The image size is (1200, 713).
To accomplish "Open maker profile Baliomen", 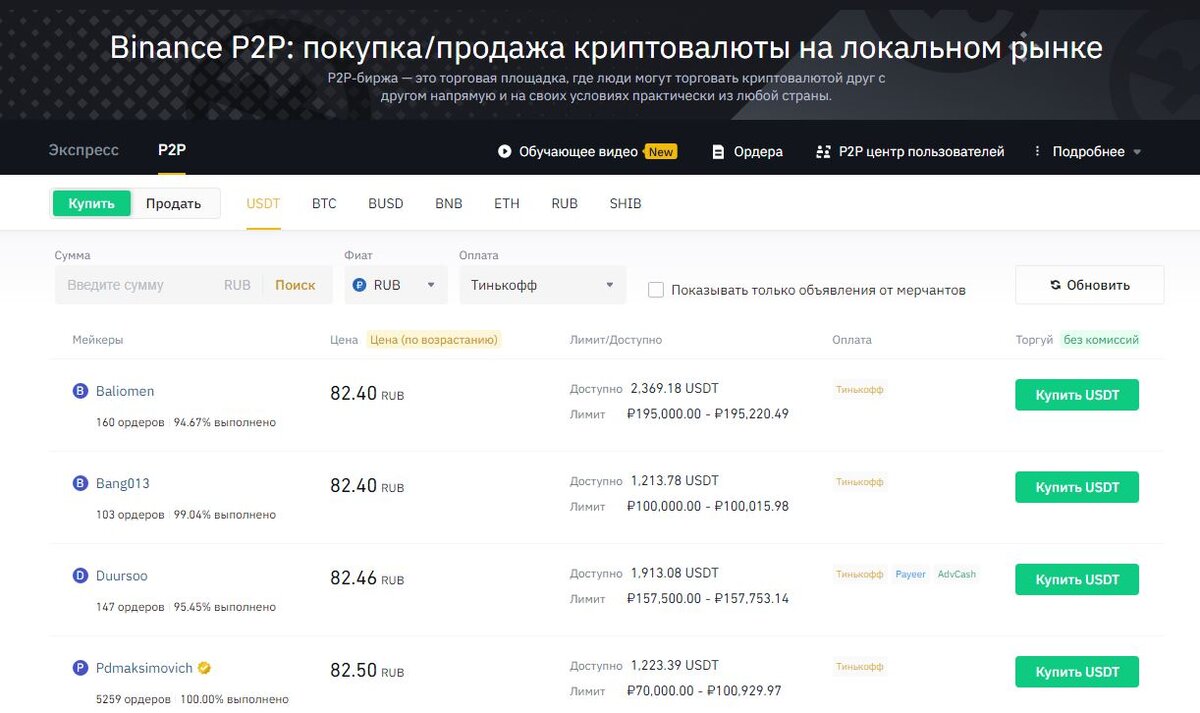I will click(125, 392).
